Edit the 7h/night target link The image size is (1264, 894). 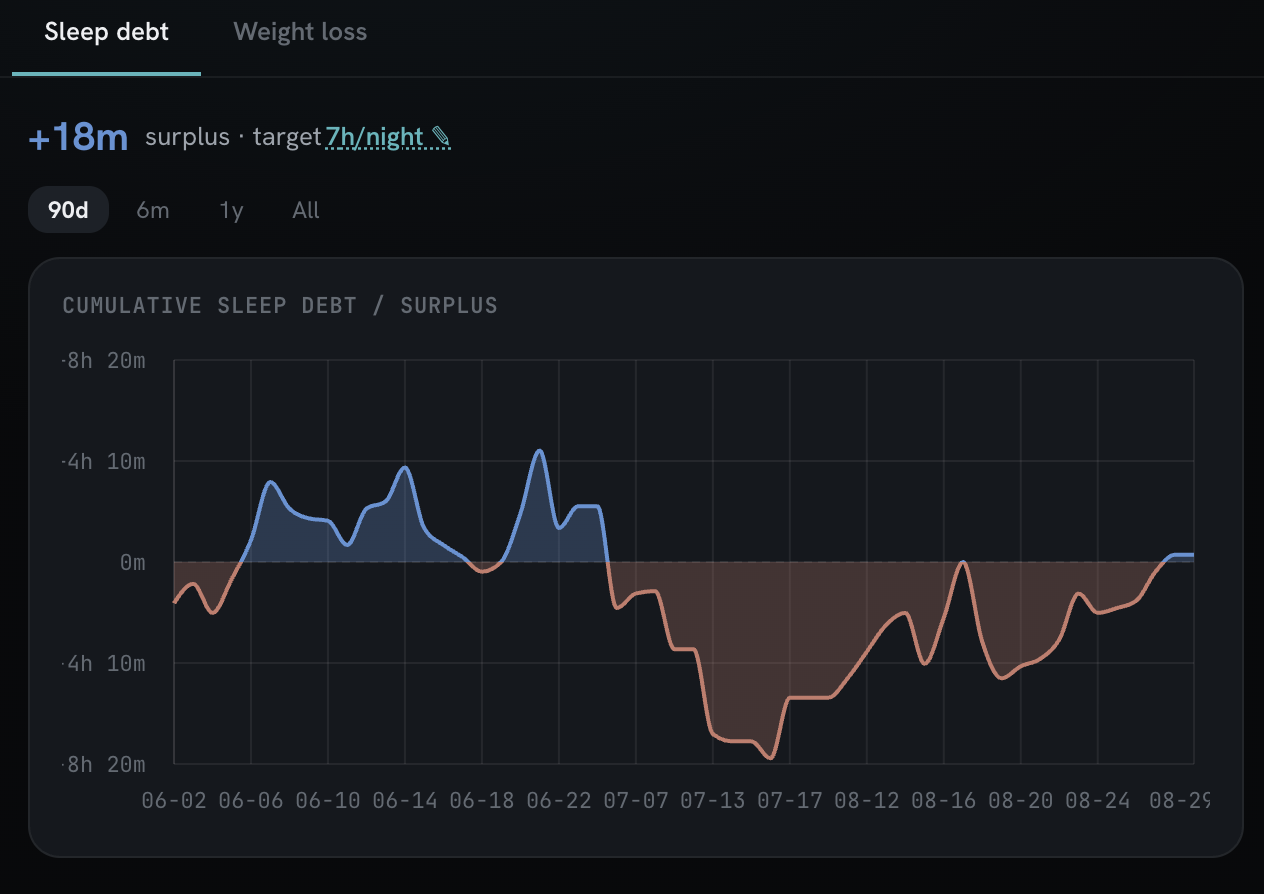388,137
